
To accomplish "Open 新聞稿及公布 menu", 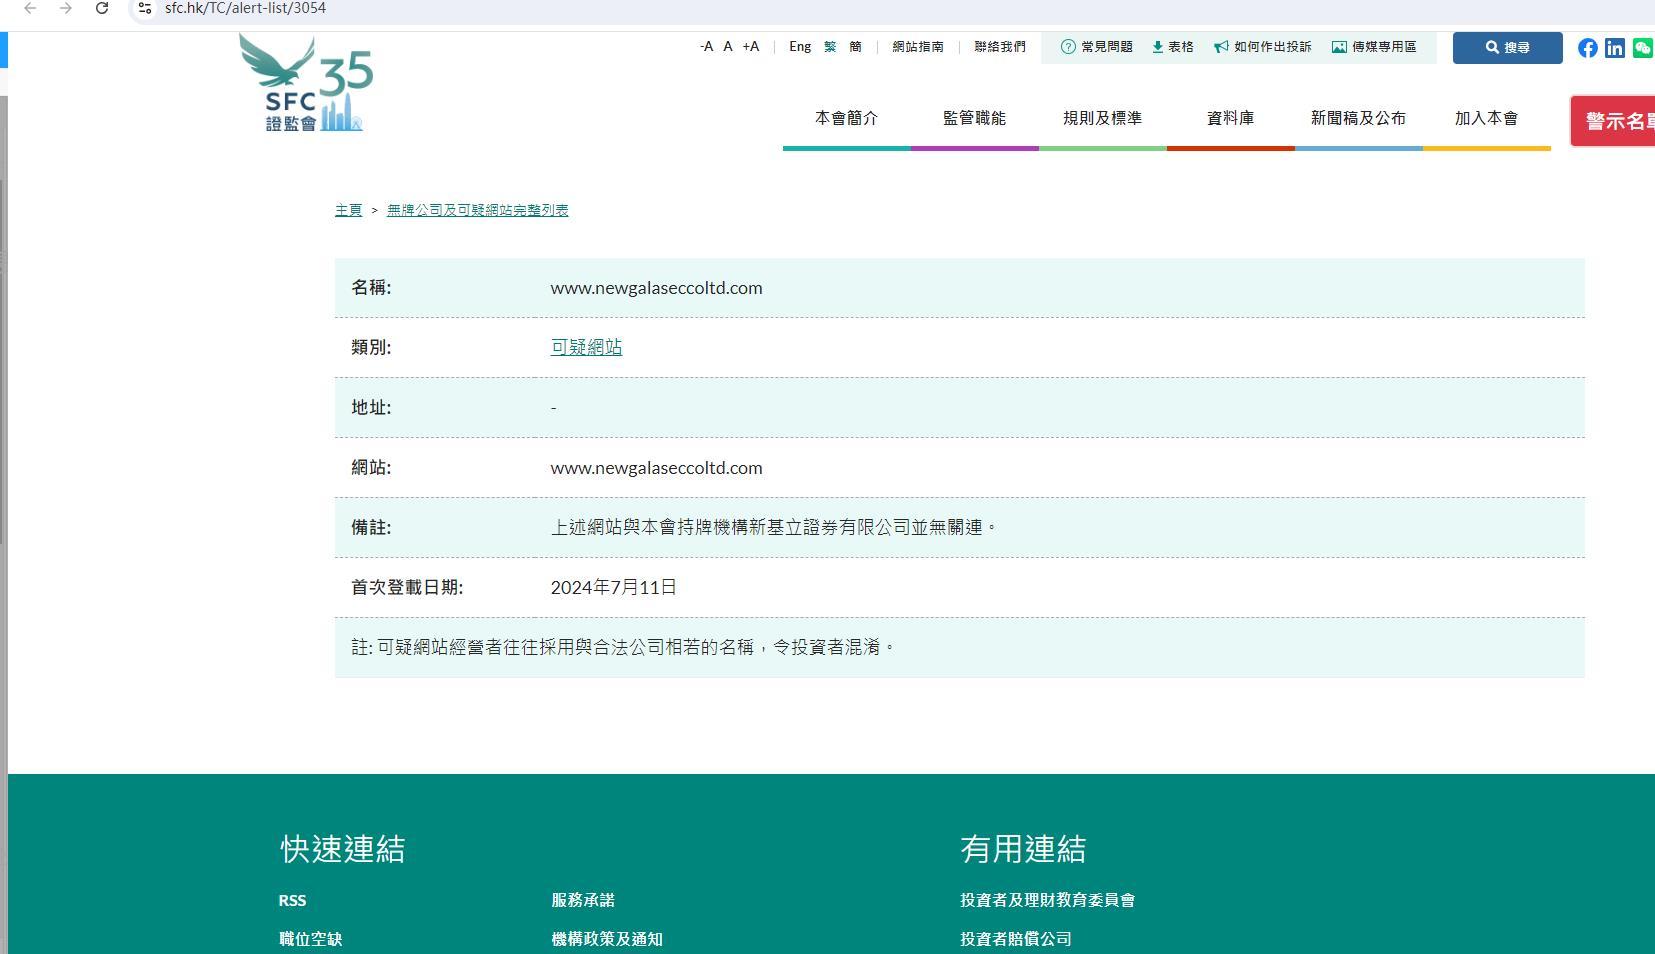I will pyautogui.click(x=1359, y=119).
